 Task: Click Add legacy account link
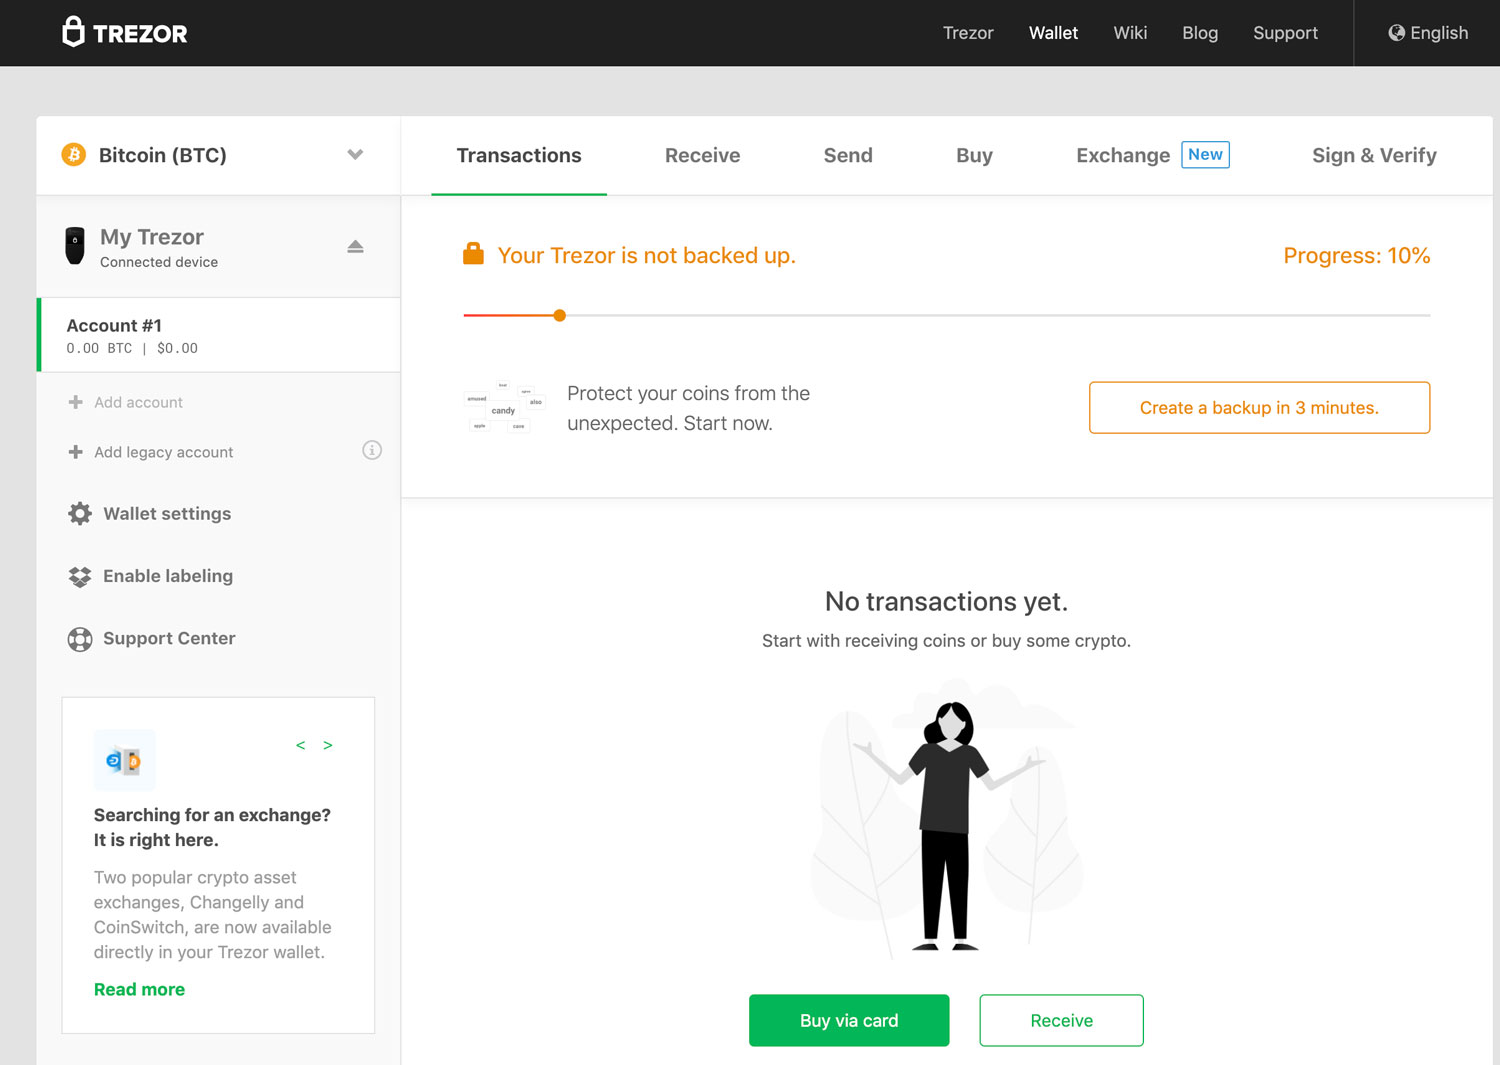coord(163,452)
